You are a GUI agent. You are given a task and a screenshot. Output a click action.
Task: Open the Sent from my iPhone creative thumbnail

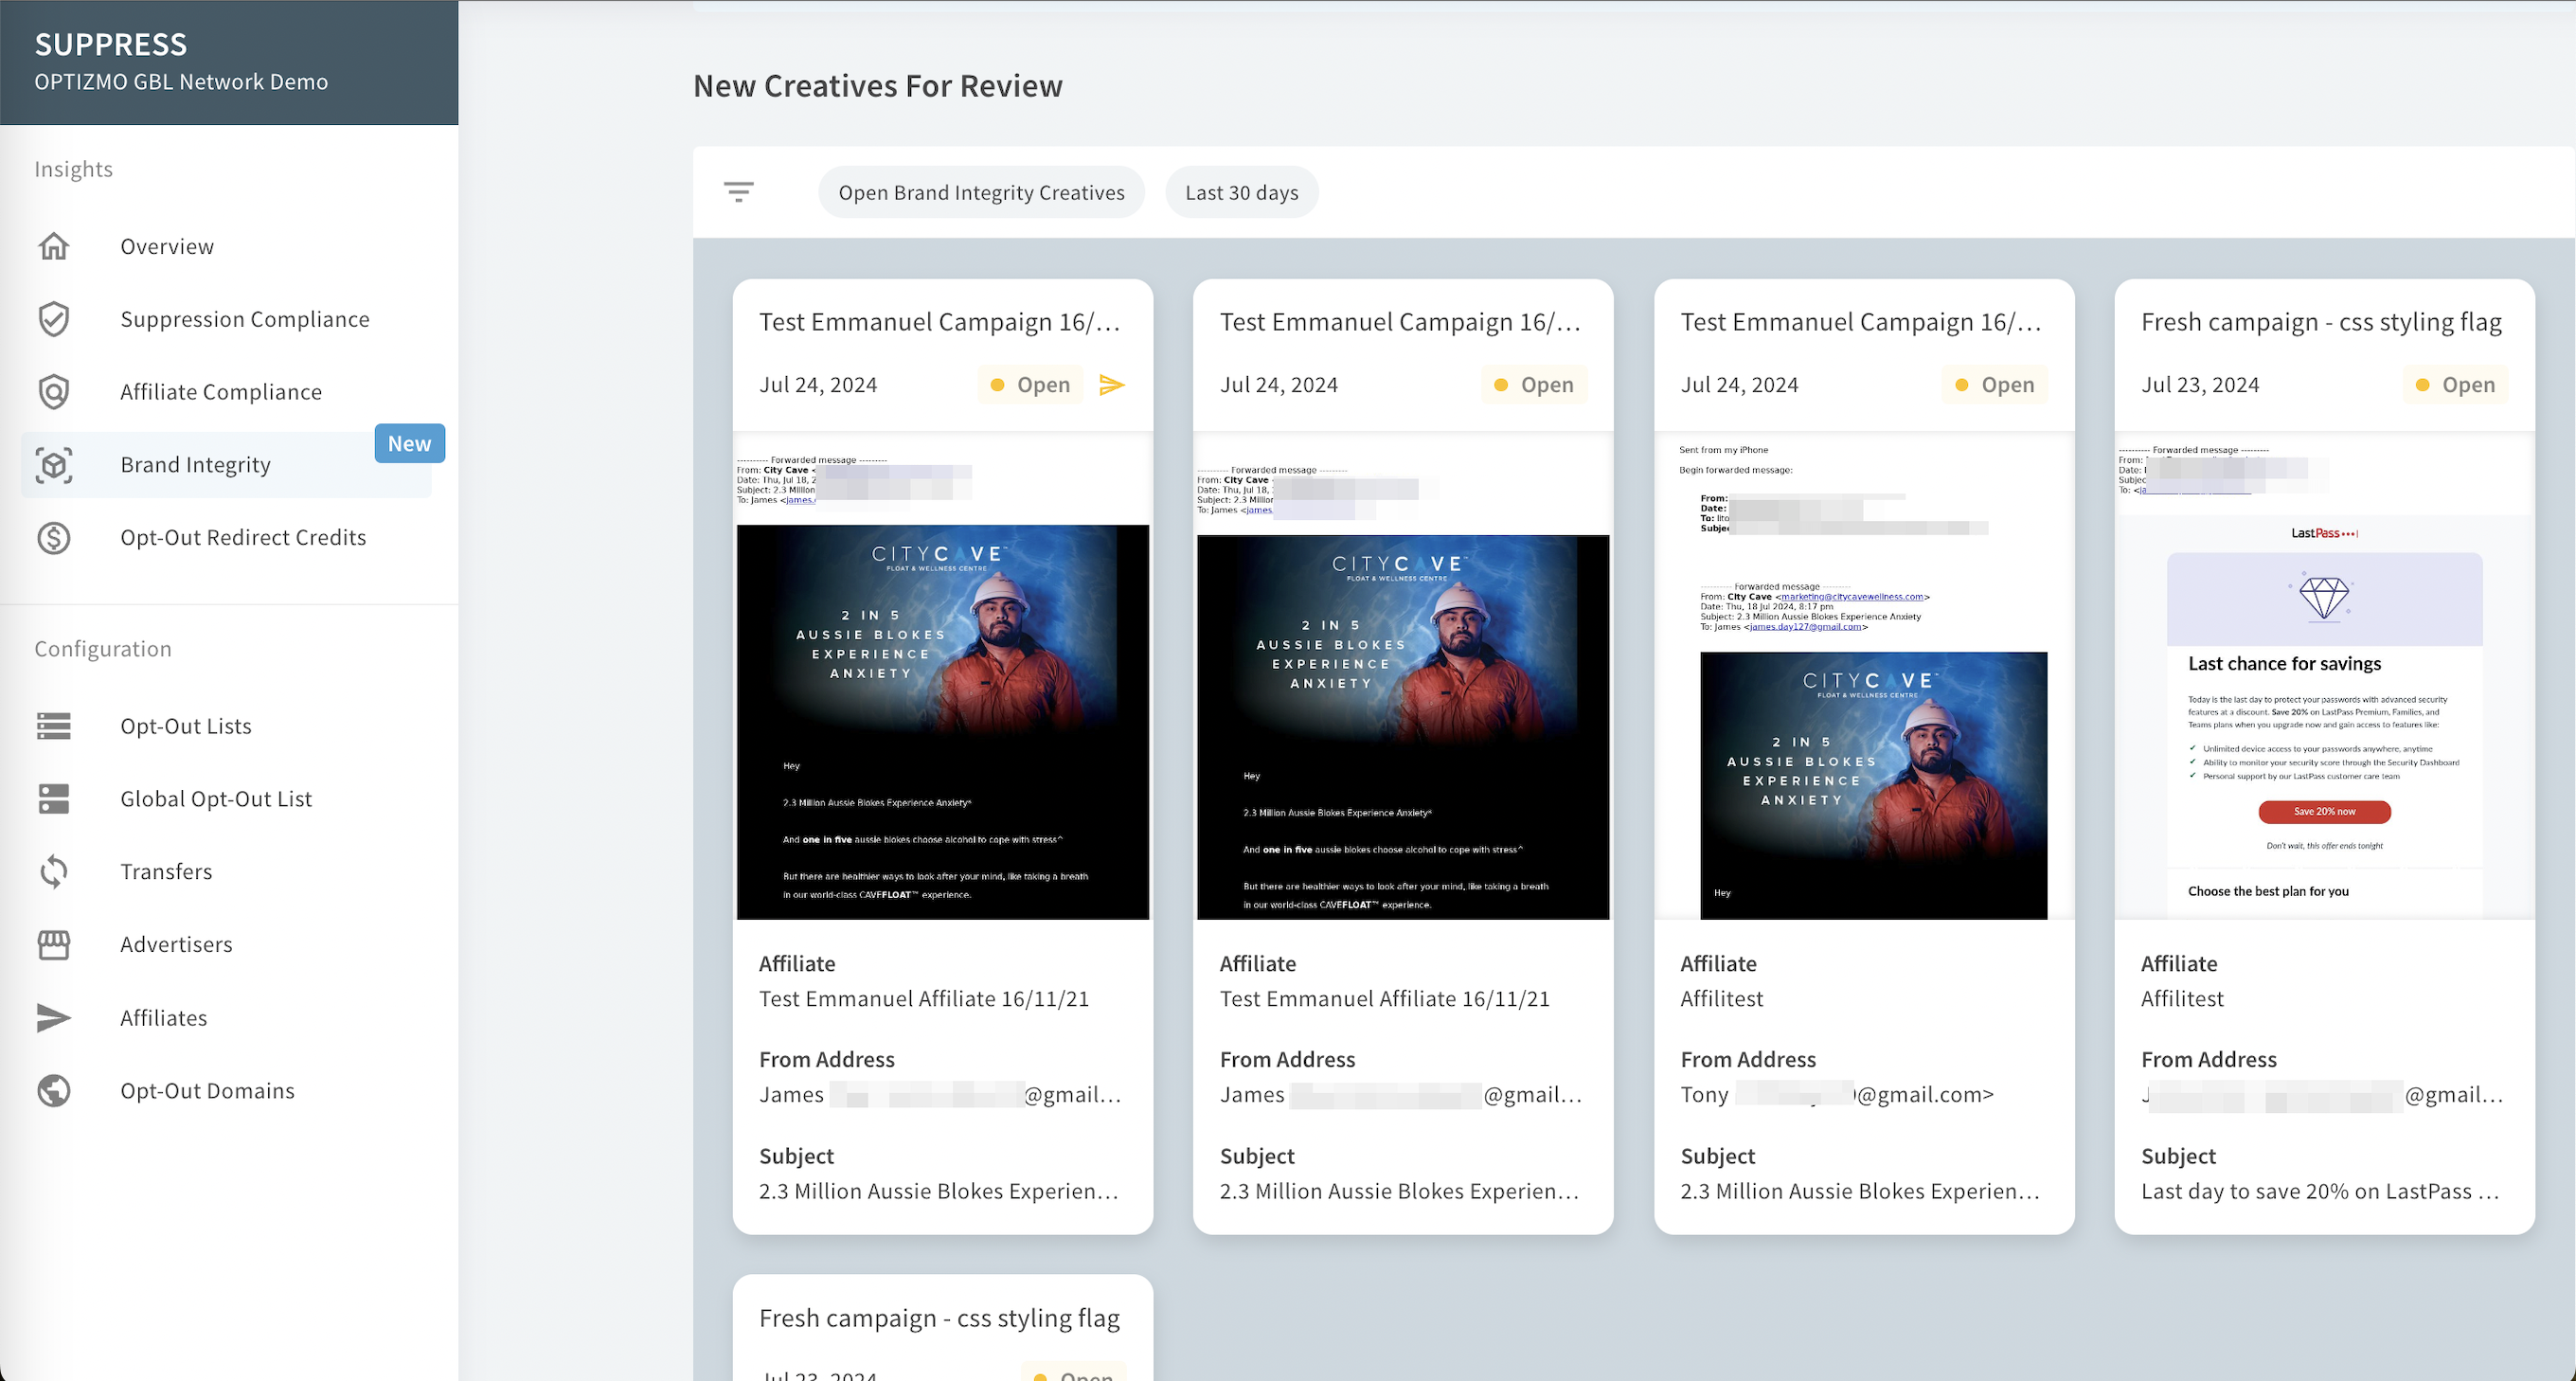(x=1864, y=676)
